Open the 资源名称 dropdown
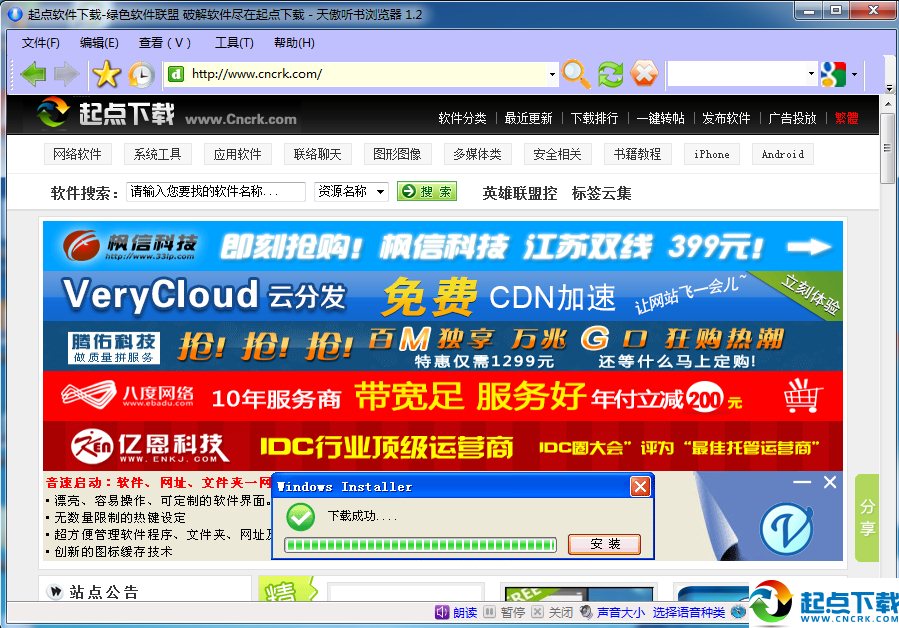Screen dimensions: 899x628 (x=351, y=192)
